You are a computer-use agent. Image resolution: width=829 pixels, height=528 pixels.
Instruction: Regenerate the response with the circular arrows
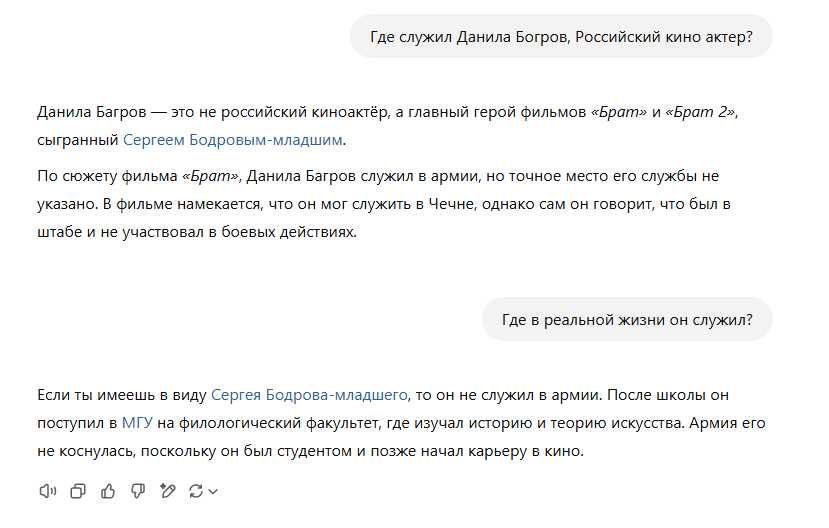tap(196, 492)
